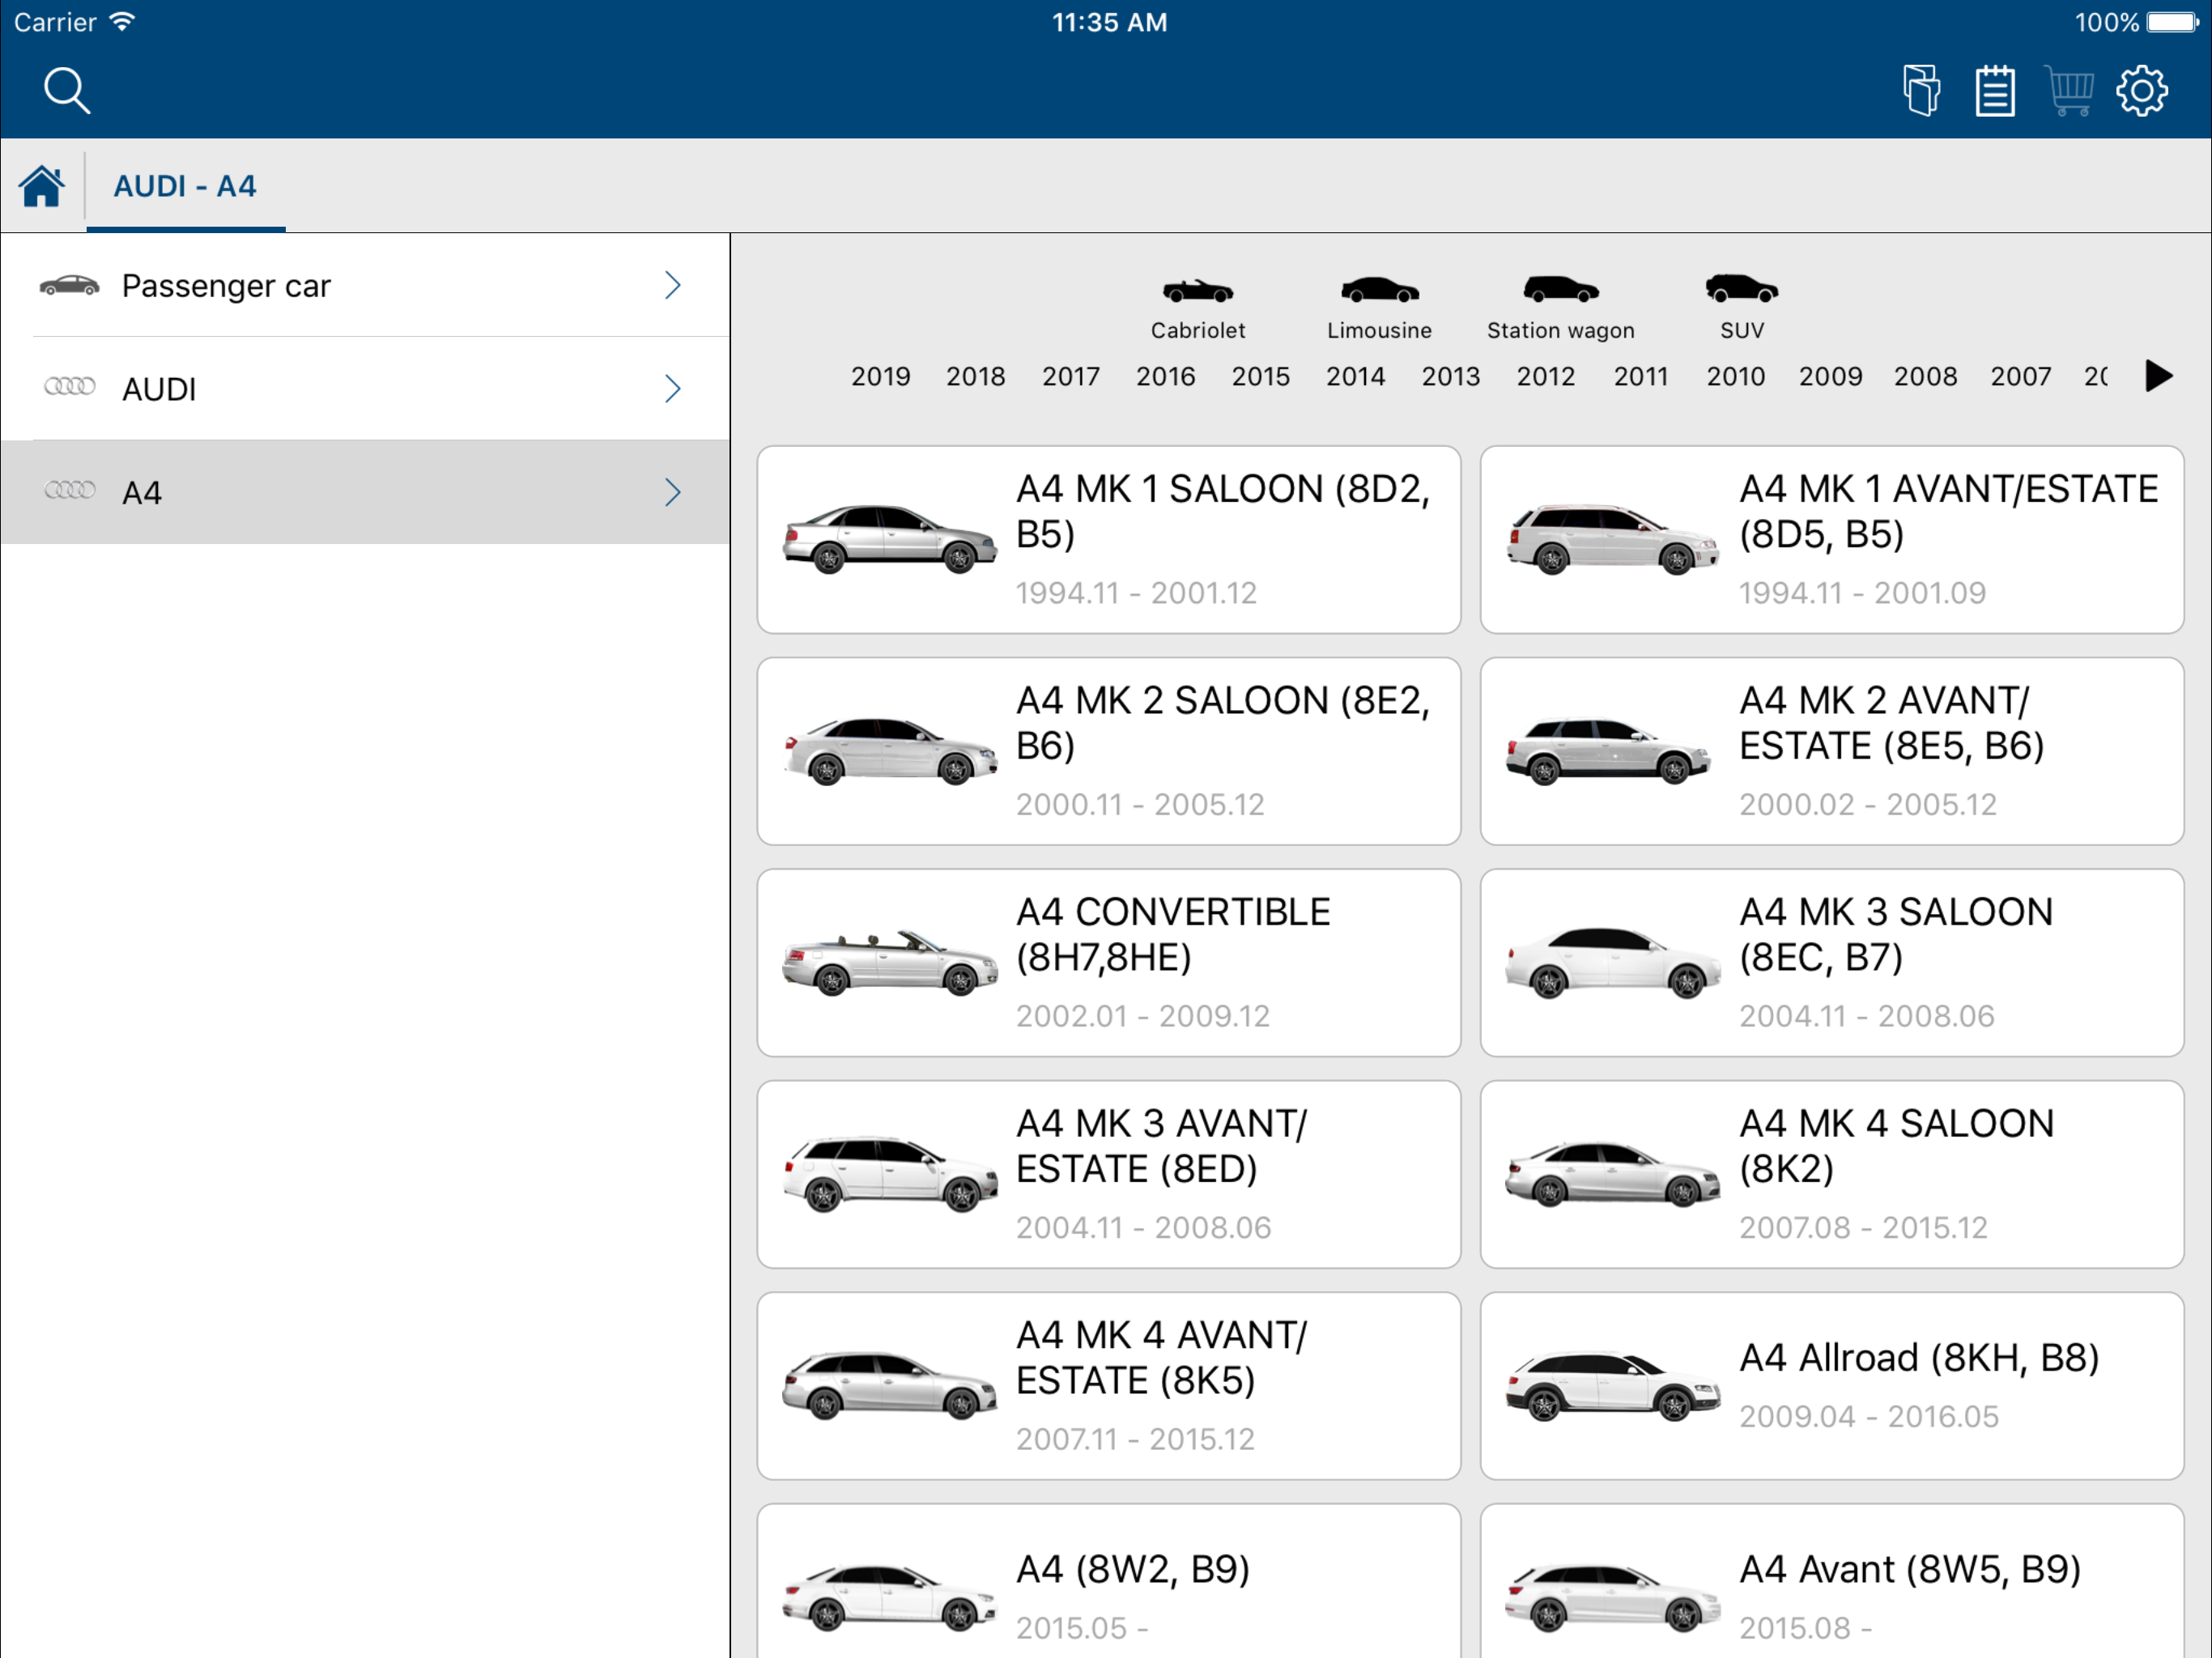Select year 2011
2212x1658 pixels.
click(1640, 377)
